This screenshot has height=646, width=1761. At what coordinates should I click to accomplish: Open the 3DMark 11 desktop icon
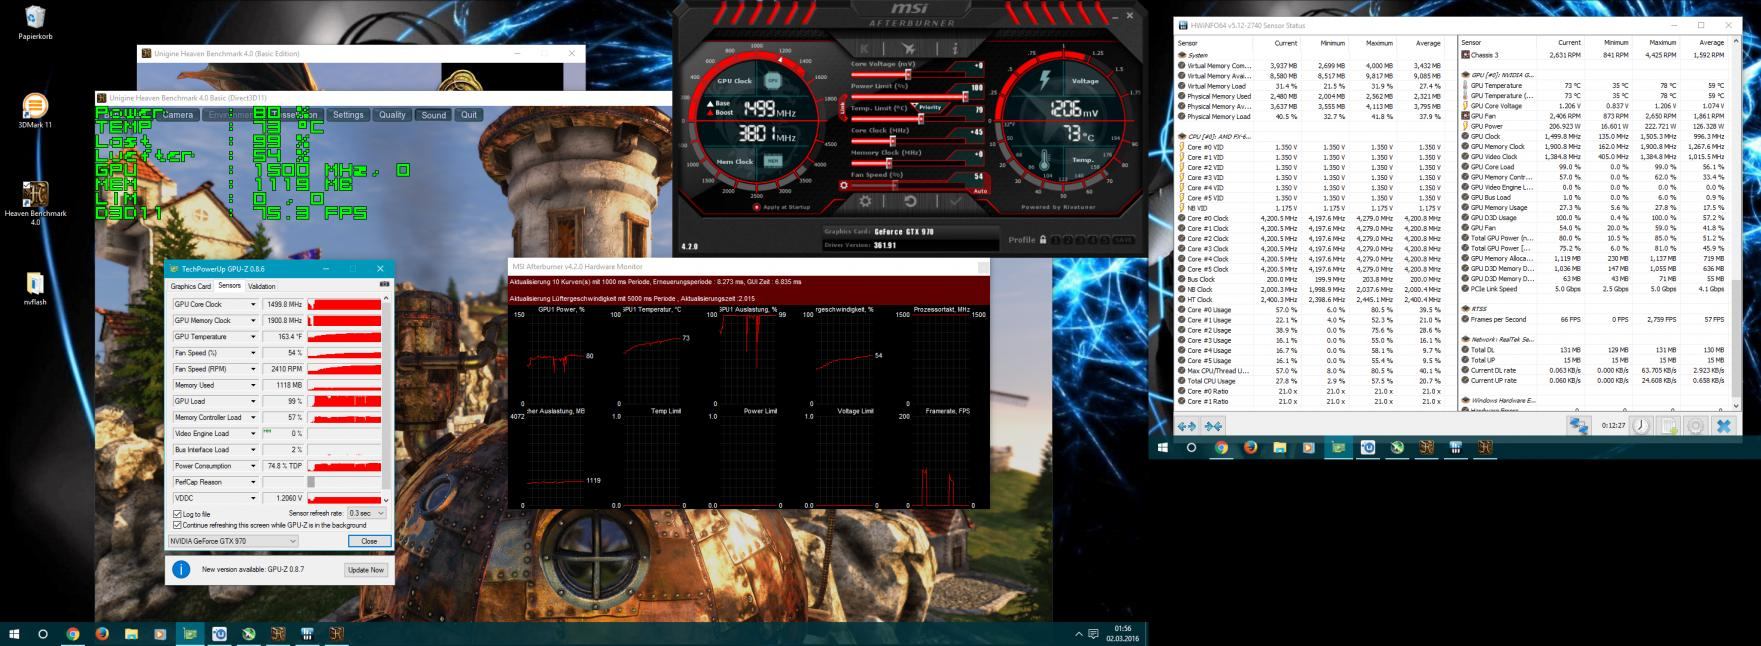[x=35, y=110]
